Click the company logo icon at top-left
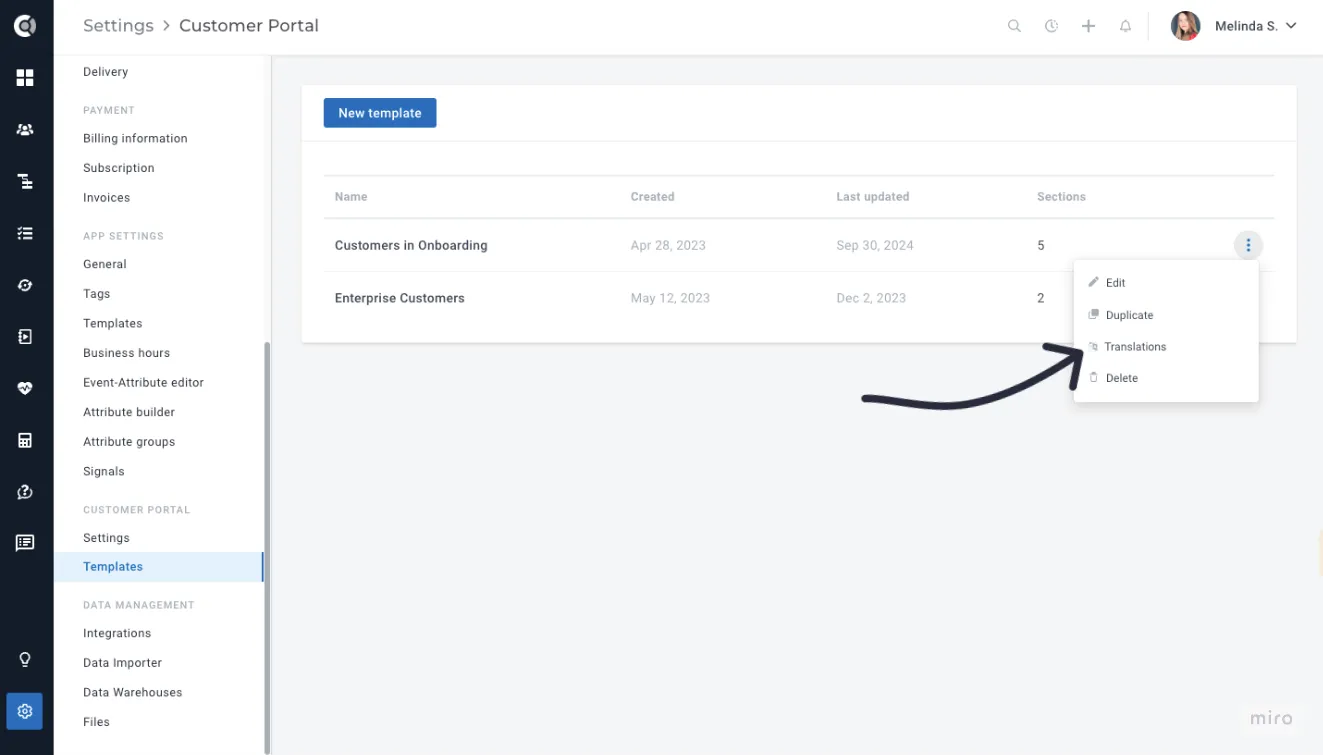Screen dimensions: 1323x755 click(x=25, y=26)
